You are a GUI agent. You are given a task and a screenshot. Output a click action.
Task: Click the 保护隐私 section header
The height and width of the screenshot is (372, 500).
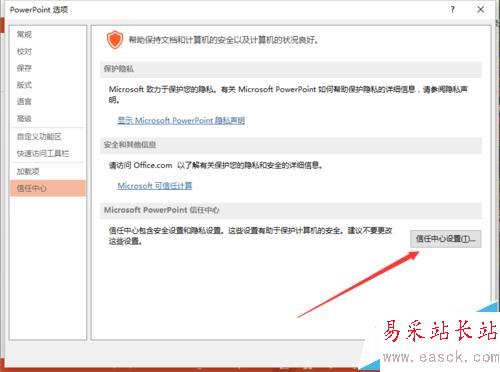[x=291, y=69]
